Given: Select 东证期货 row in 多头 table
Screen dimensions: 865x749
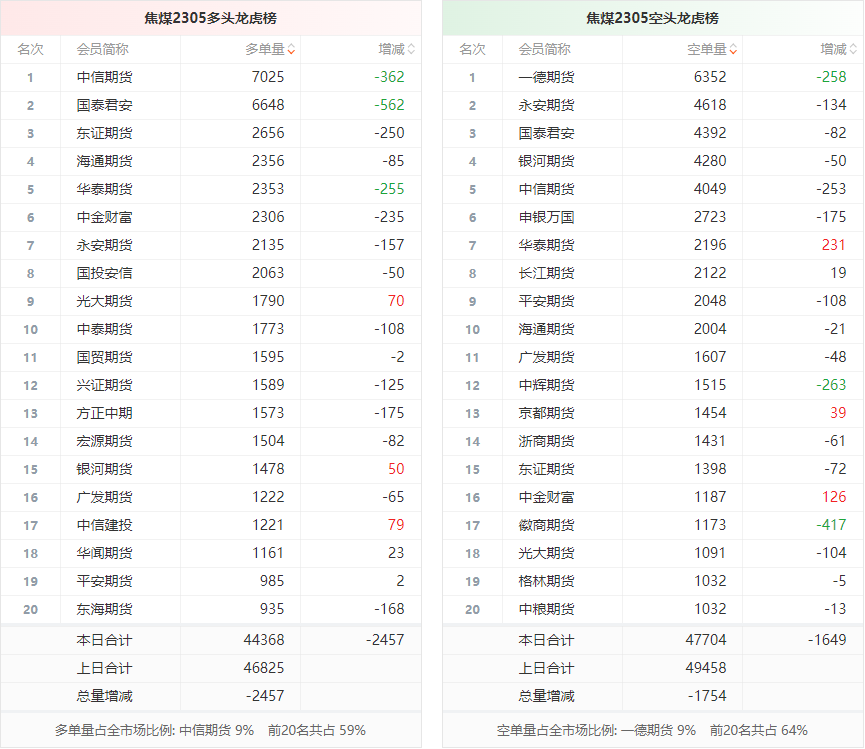Looking at the screenshot, I should click(x=104, y=133).
